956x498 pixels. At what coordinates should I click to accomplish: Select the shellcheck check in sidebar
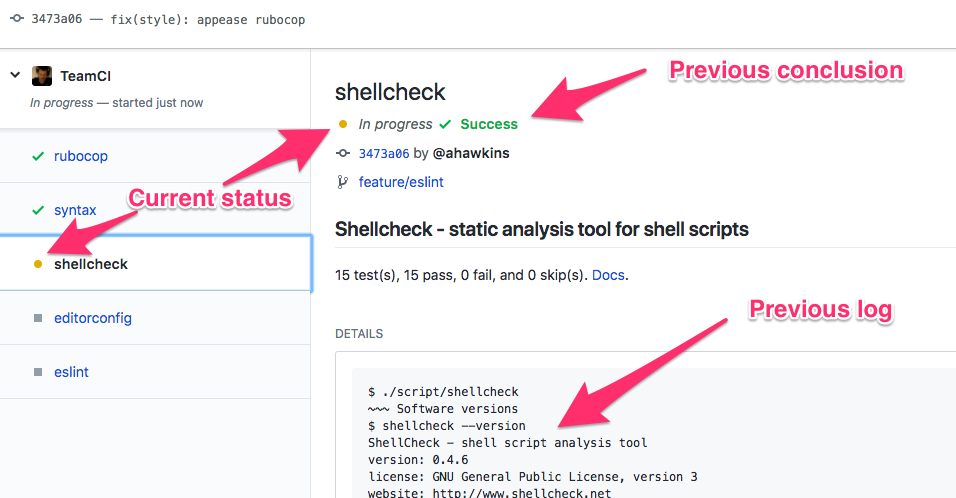[91, 264]
